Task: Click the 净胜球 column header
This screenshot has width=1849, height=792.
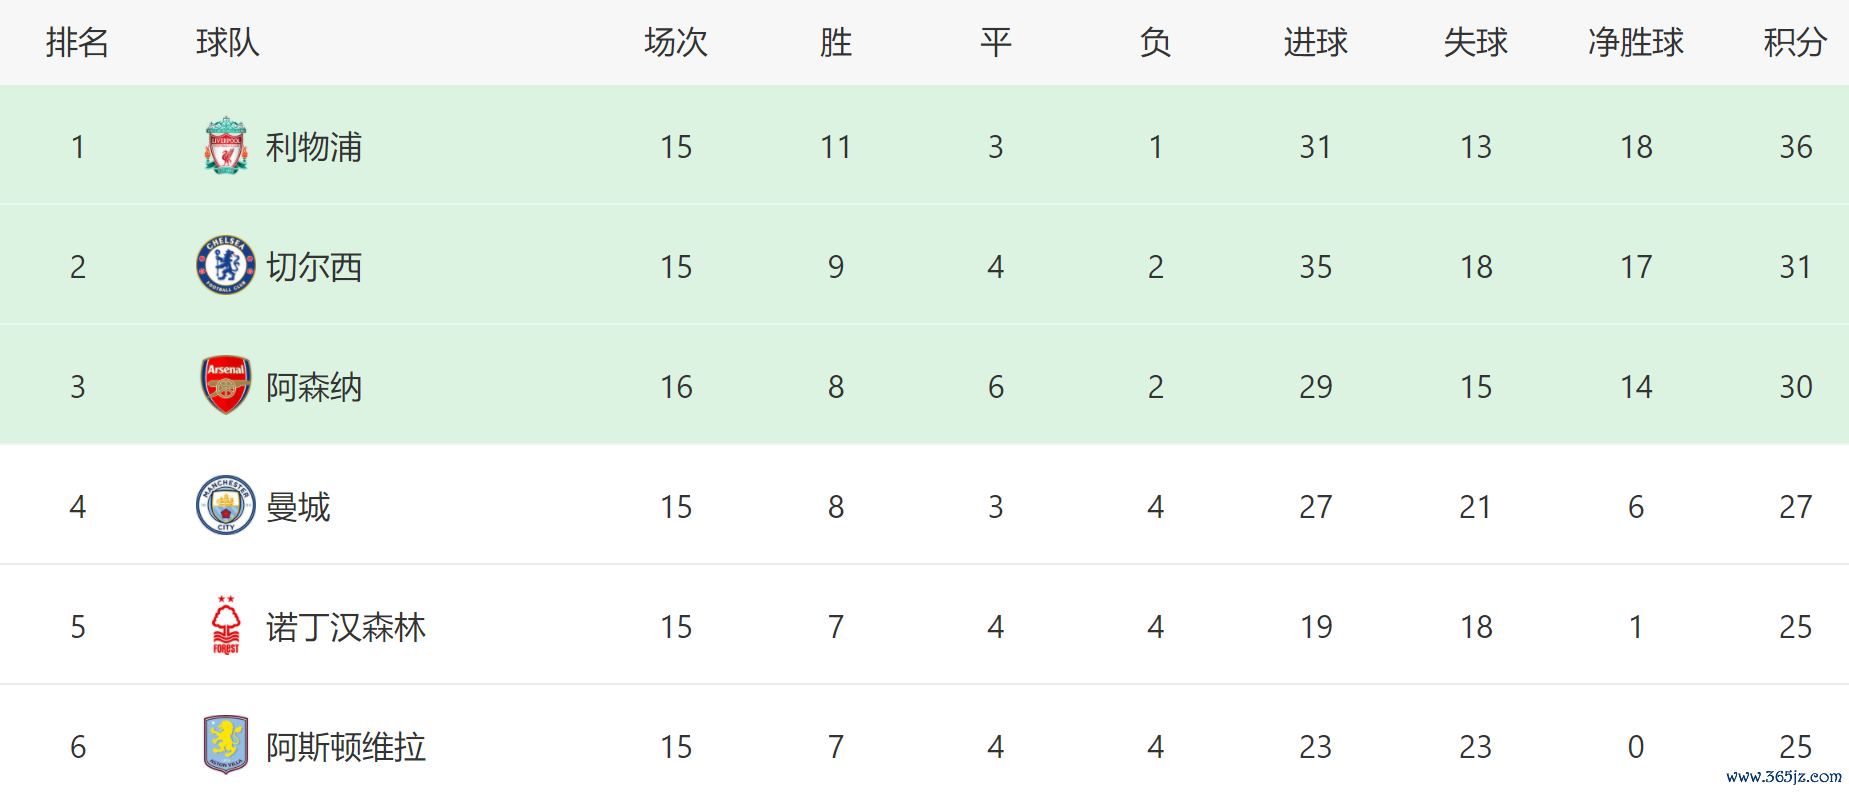Action: (x=1636, y=42)
